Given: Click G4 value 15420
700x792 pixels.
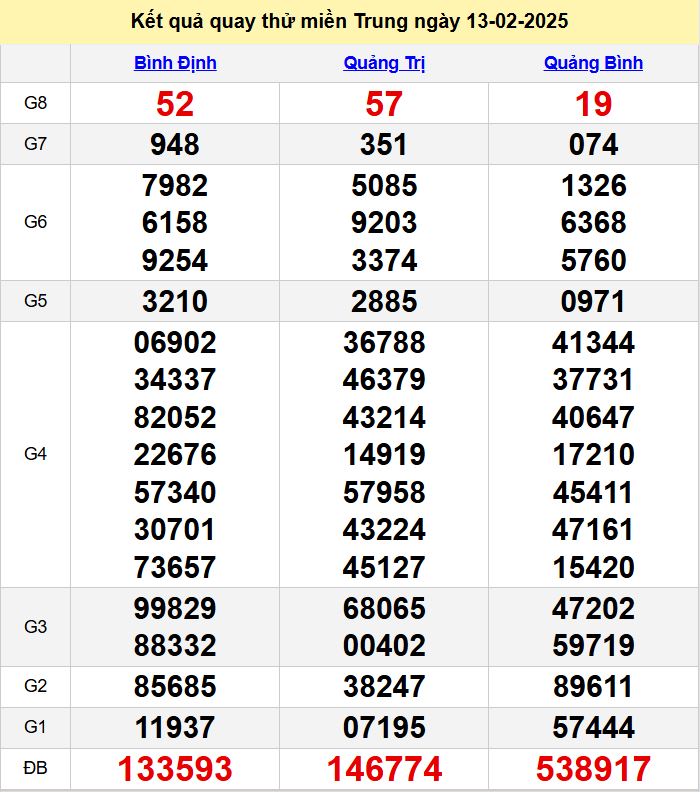Looking at the screenshot, I should pyautogui.click(x=593, y=567).
